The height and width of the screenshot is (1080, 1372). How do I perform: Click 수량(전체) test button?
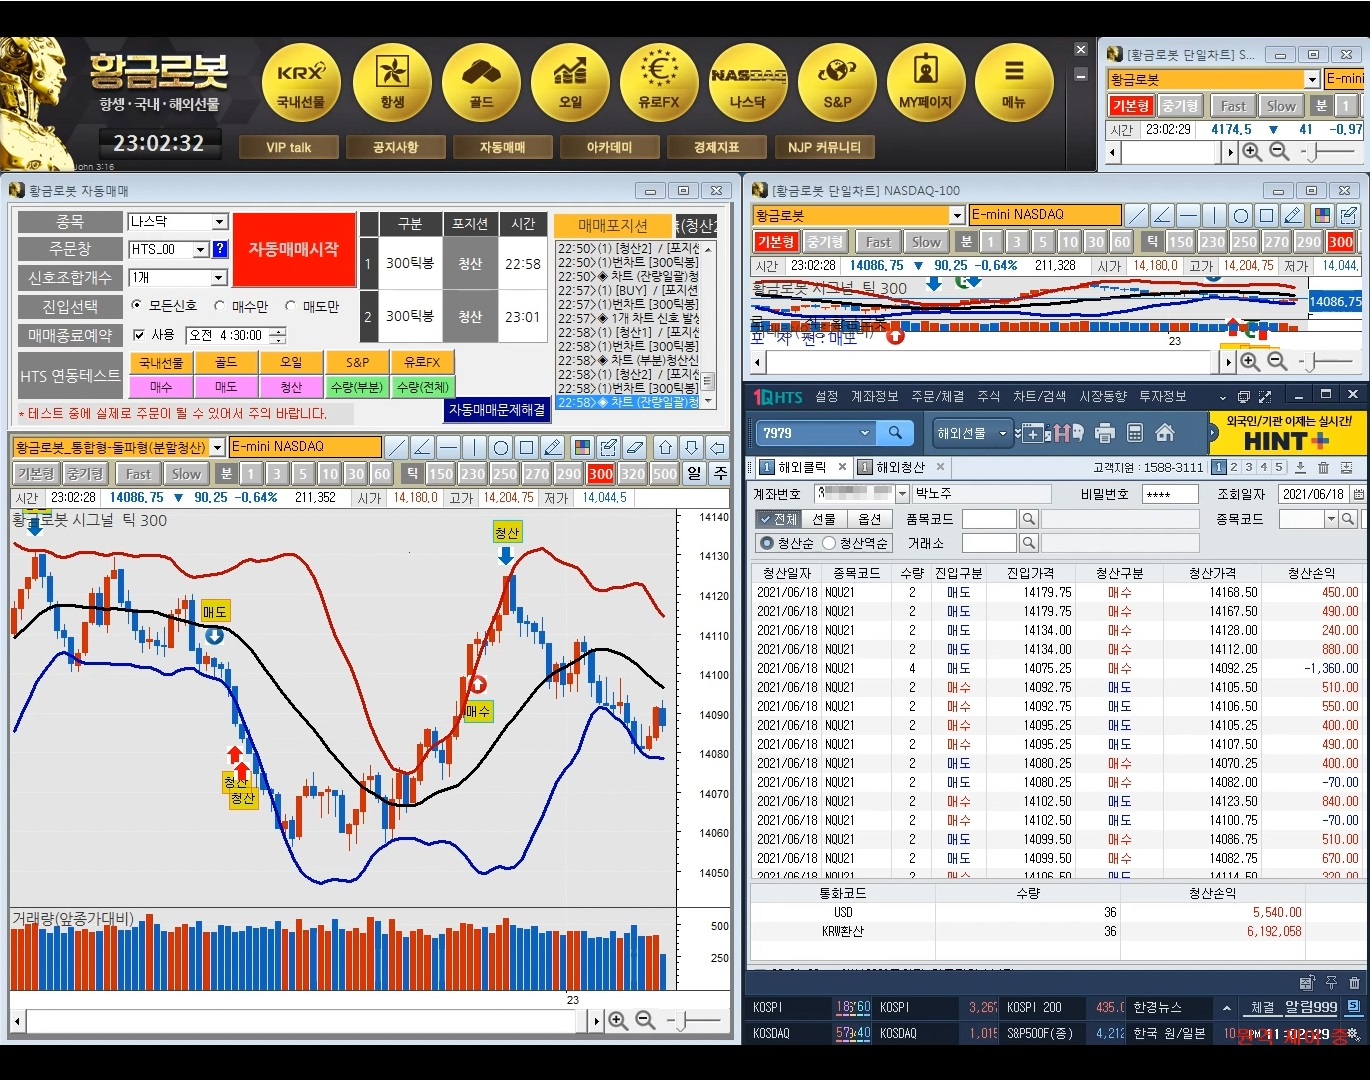[x=423, y=387]
